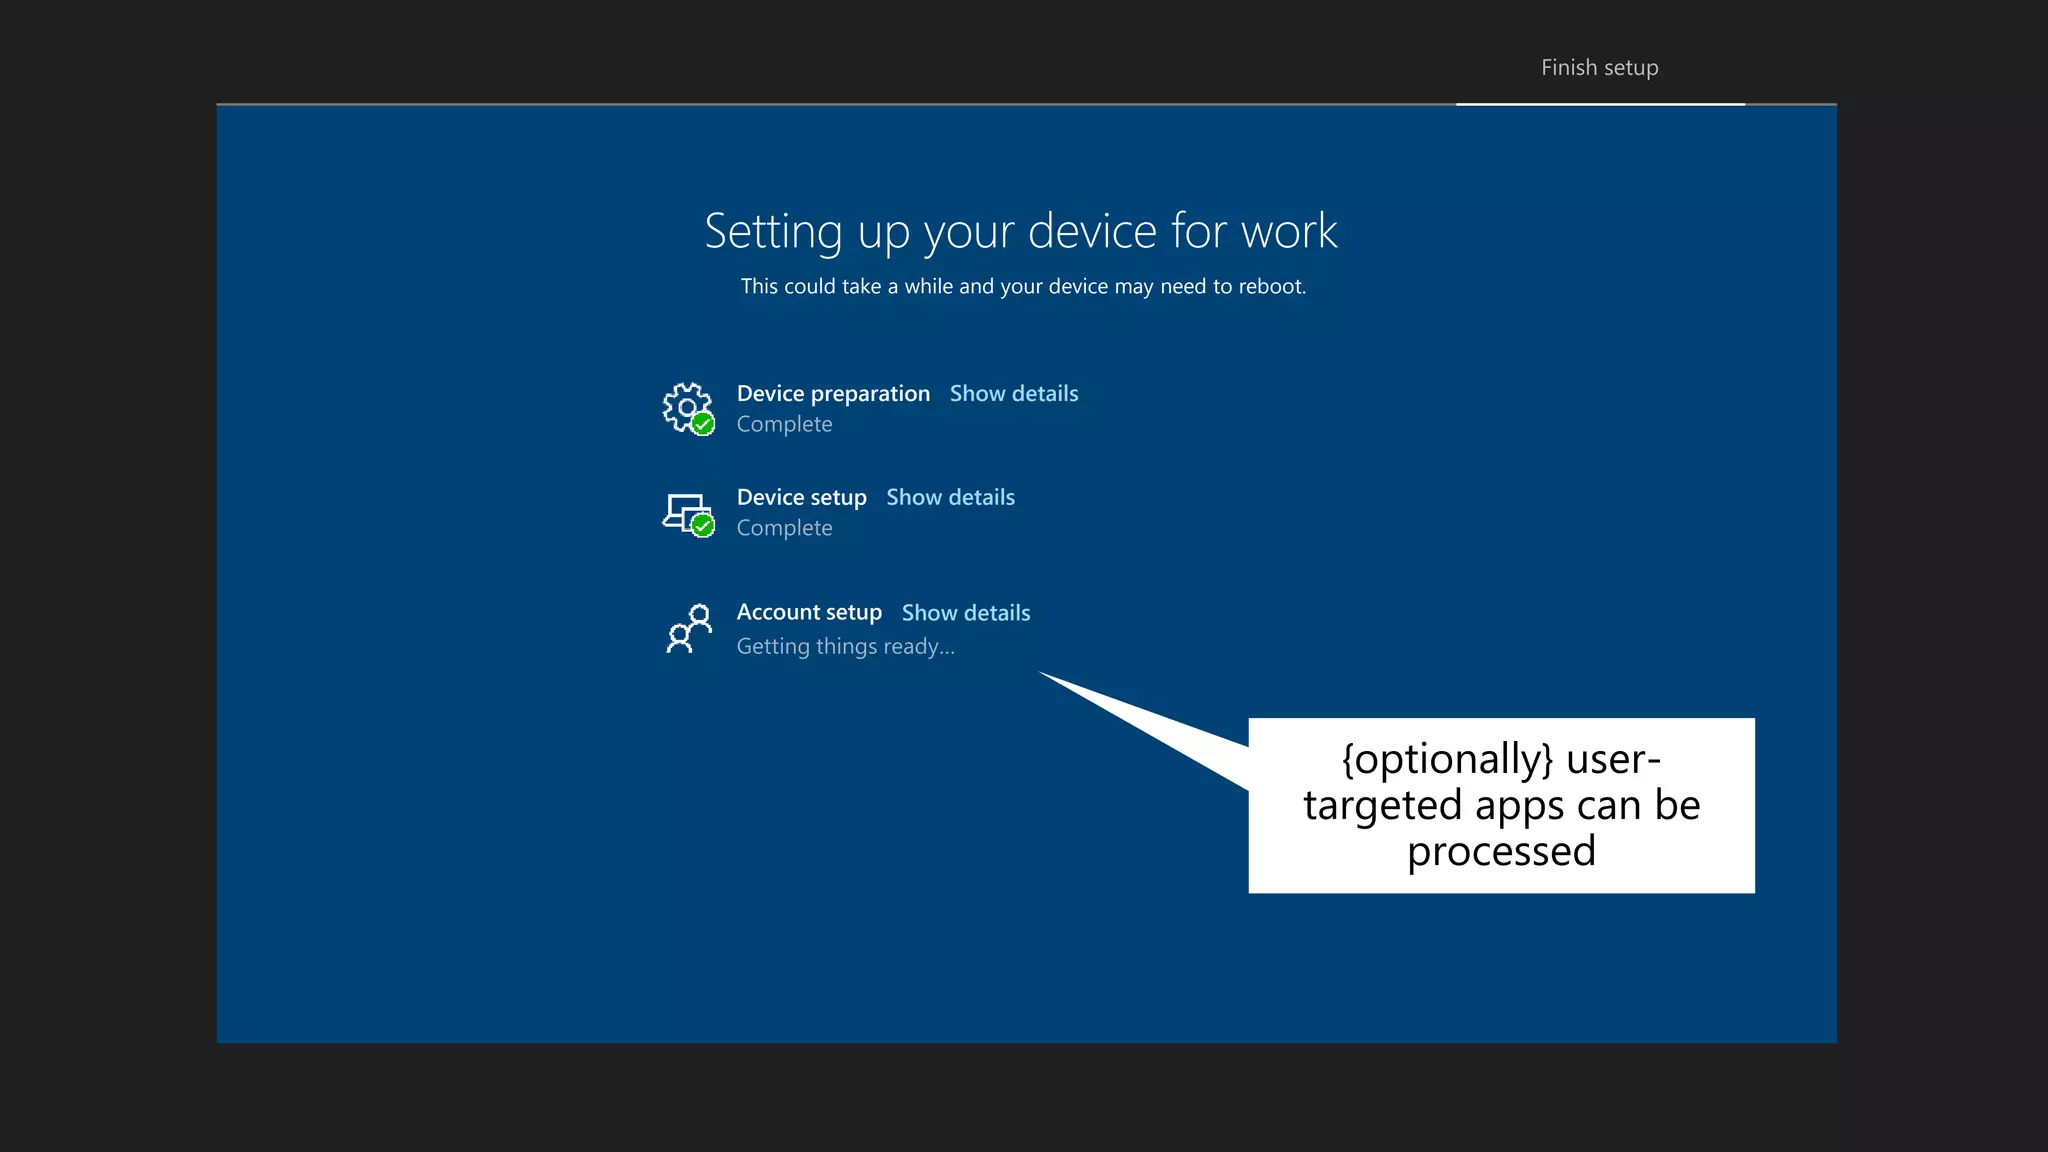
Task: Click the 'This could take a while' subtitle
Action: point(1023,286)
